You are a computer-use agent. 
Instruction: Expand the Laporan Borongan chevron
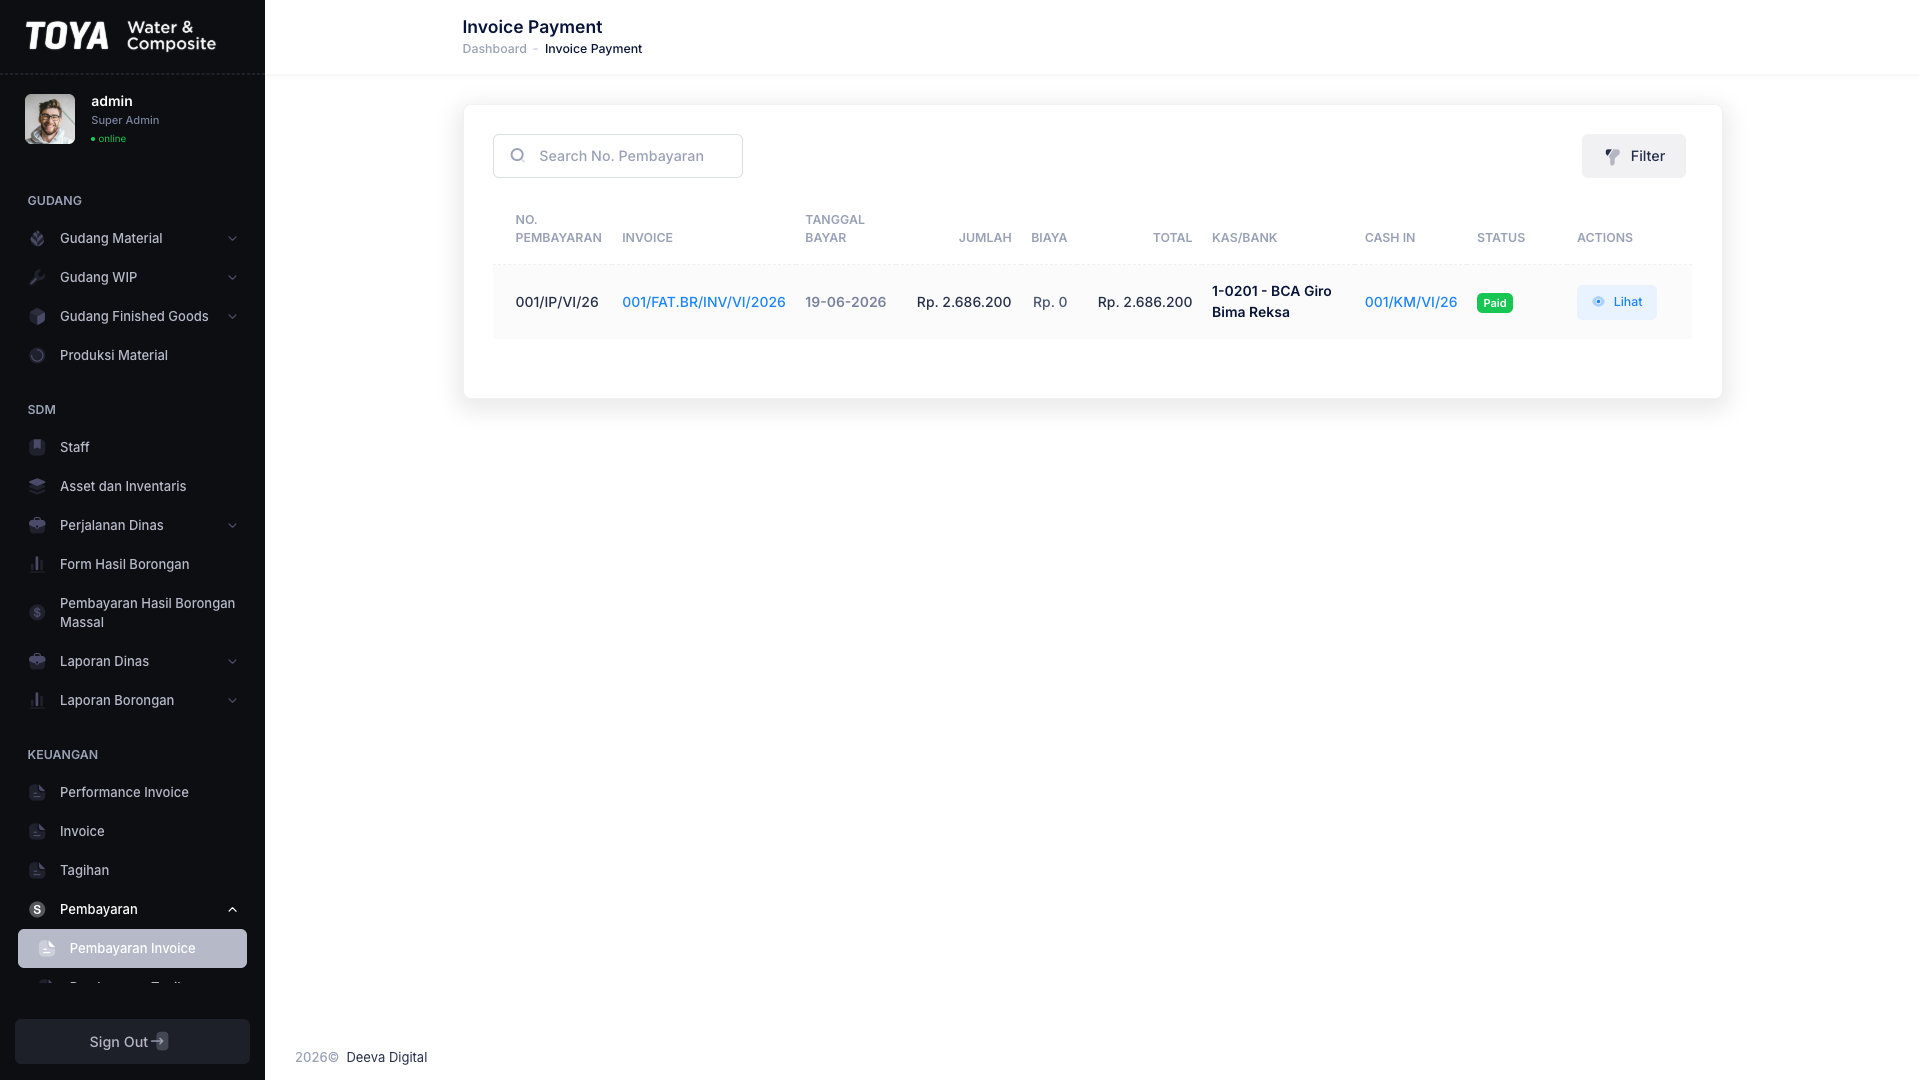click(x=232, y=700)
